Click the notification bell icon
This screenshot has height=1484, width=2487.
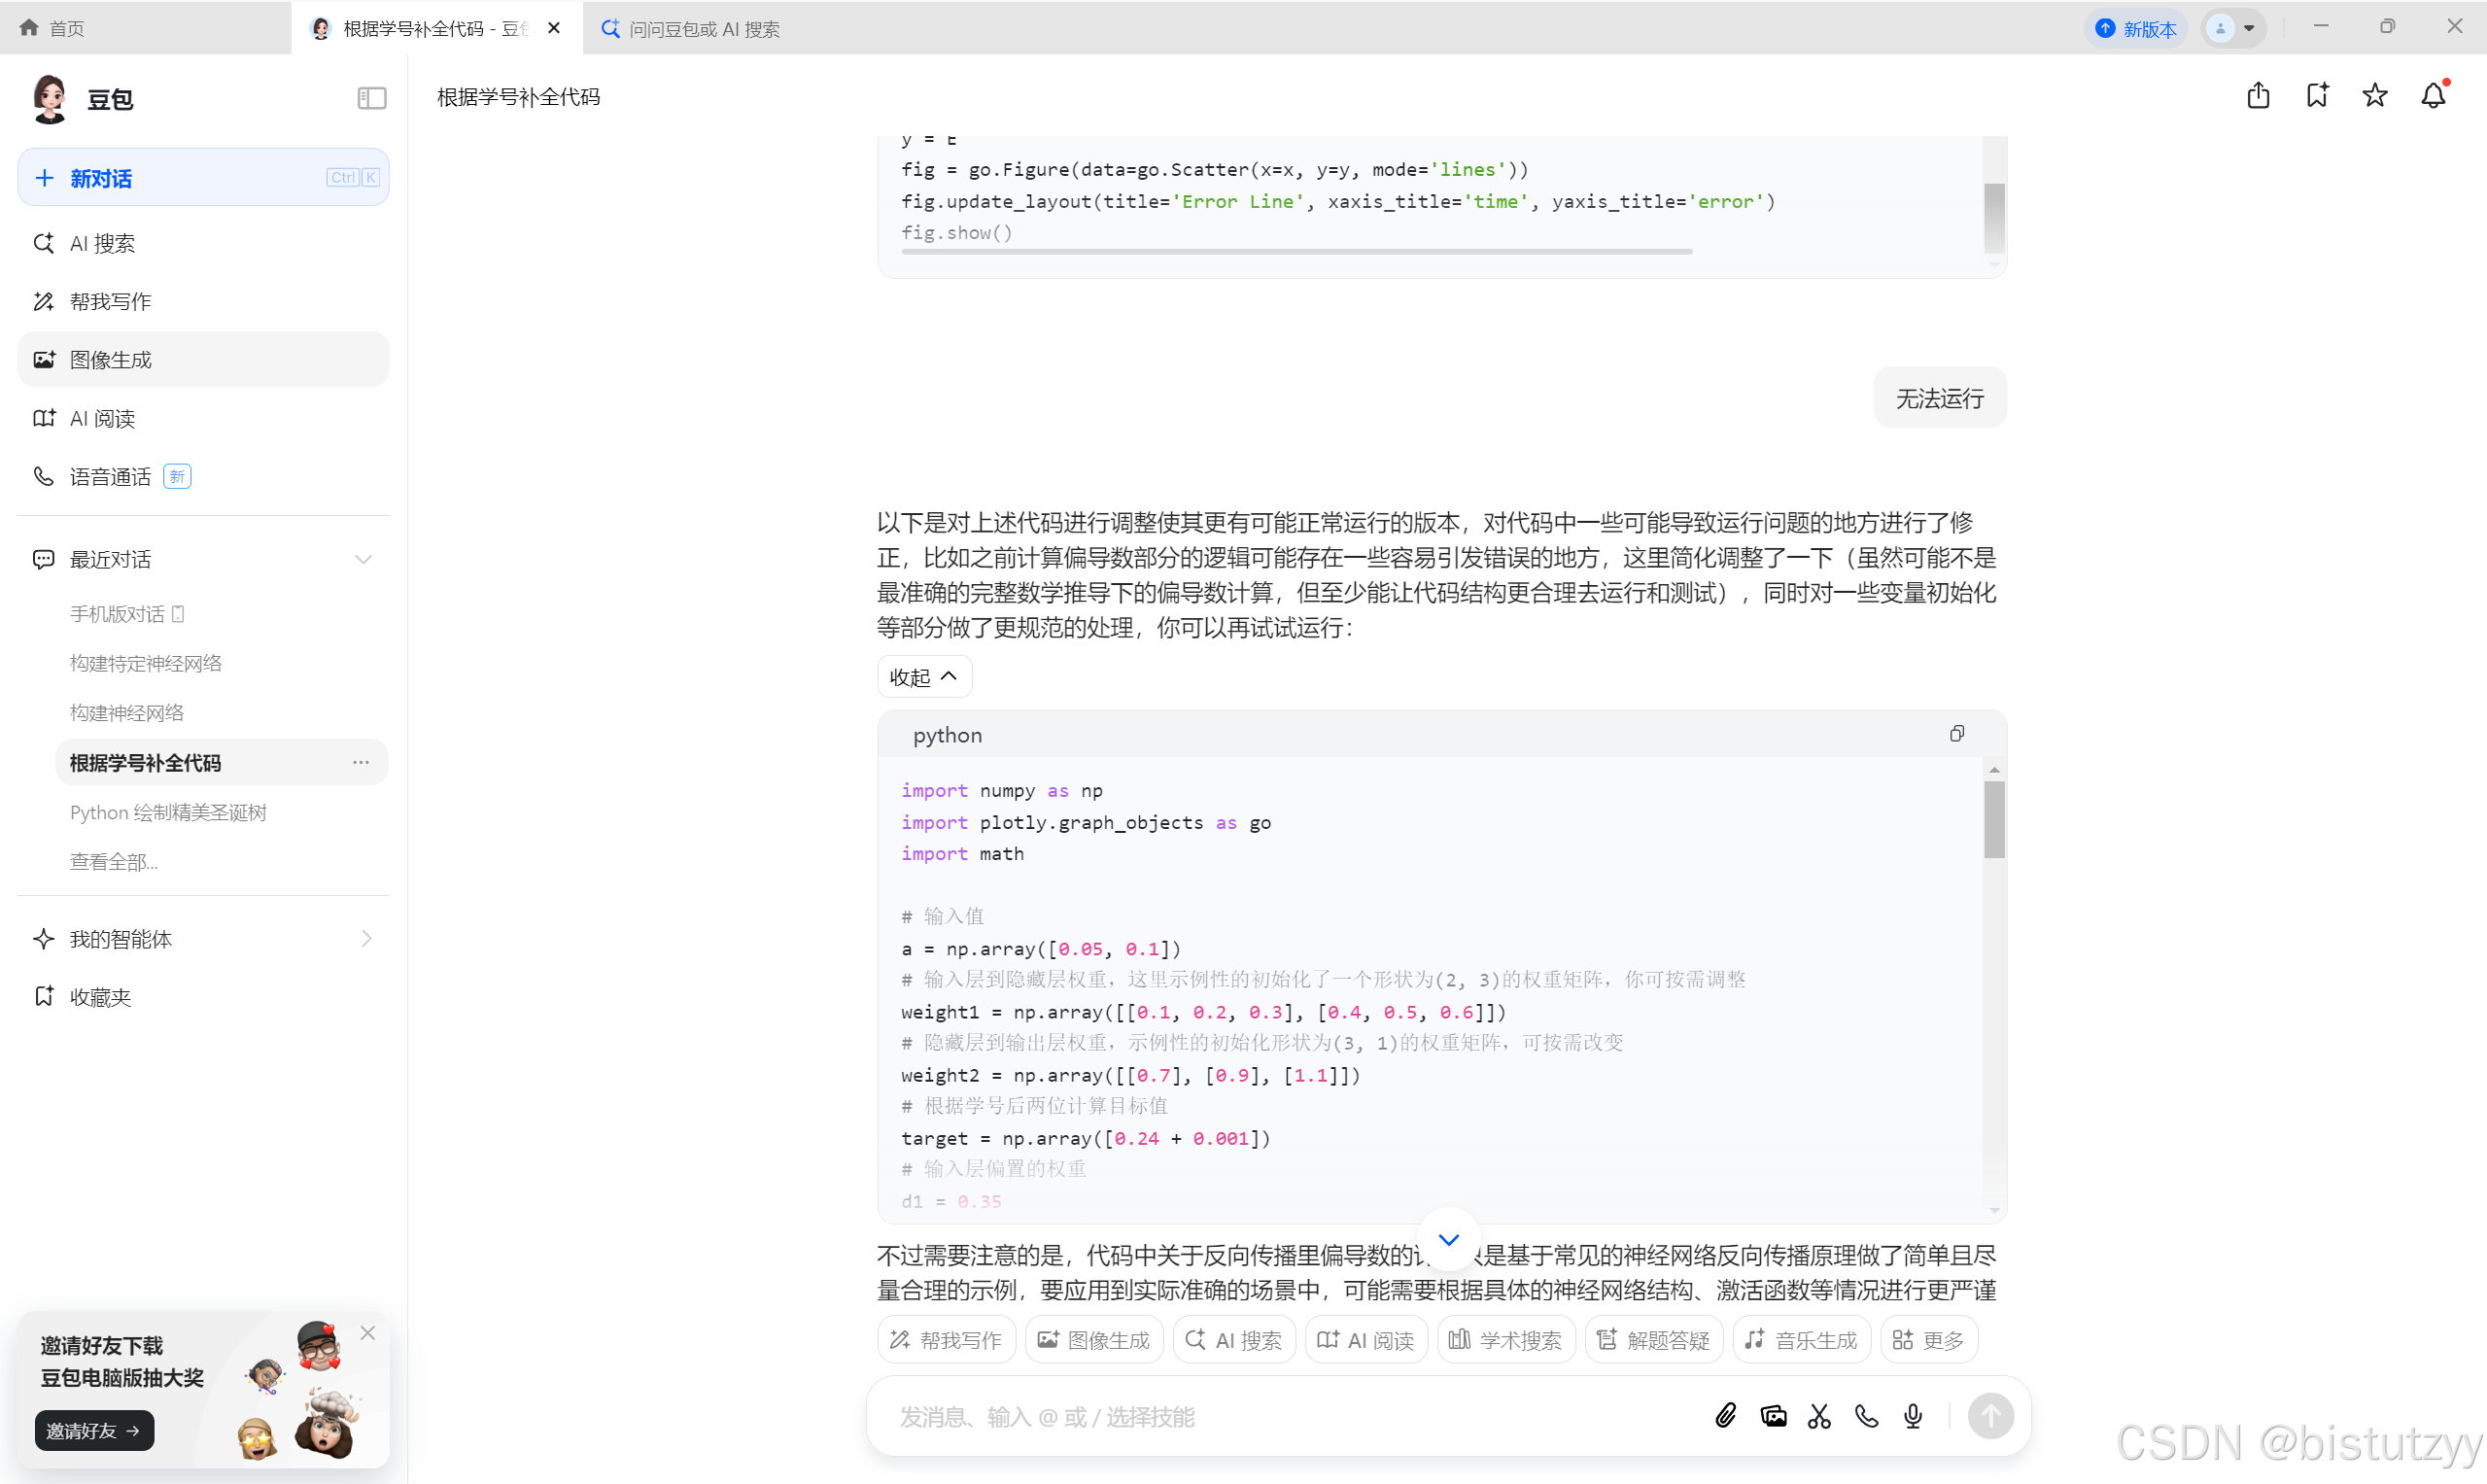click(2432, 96)
